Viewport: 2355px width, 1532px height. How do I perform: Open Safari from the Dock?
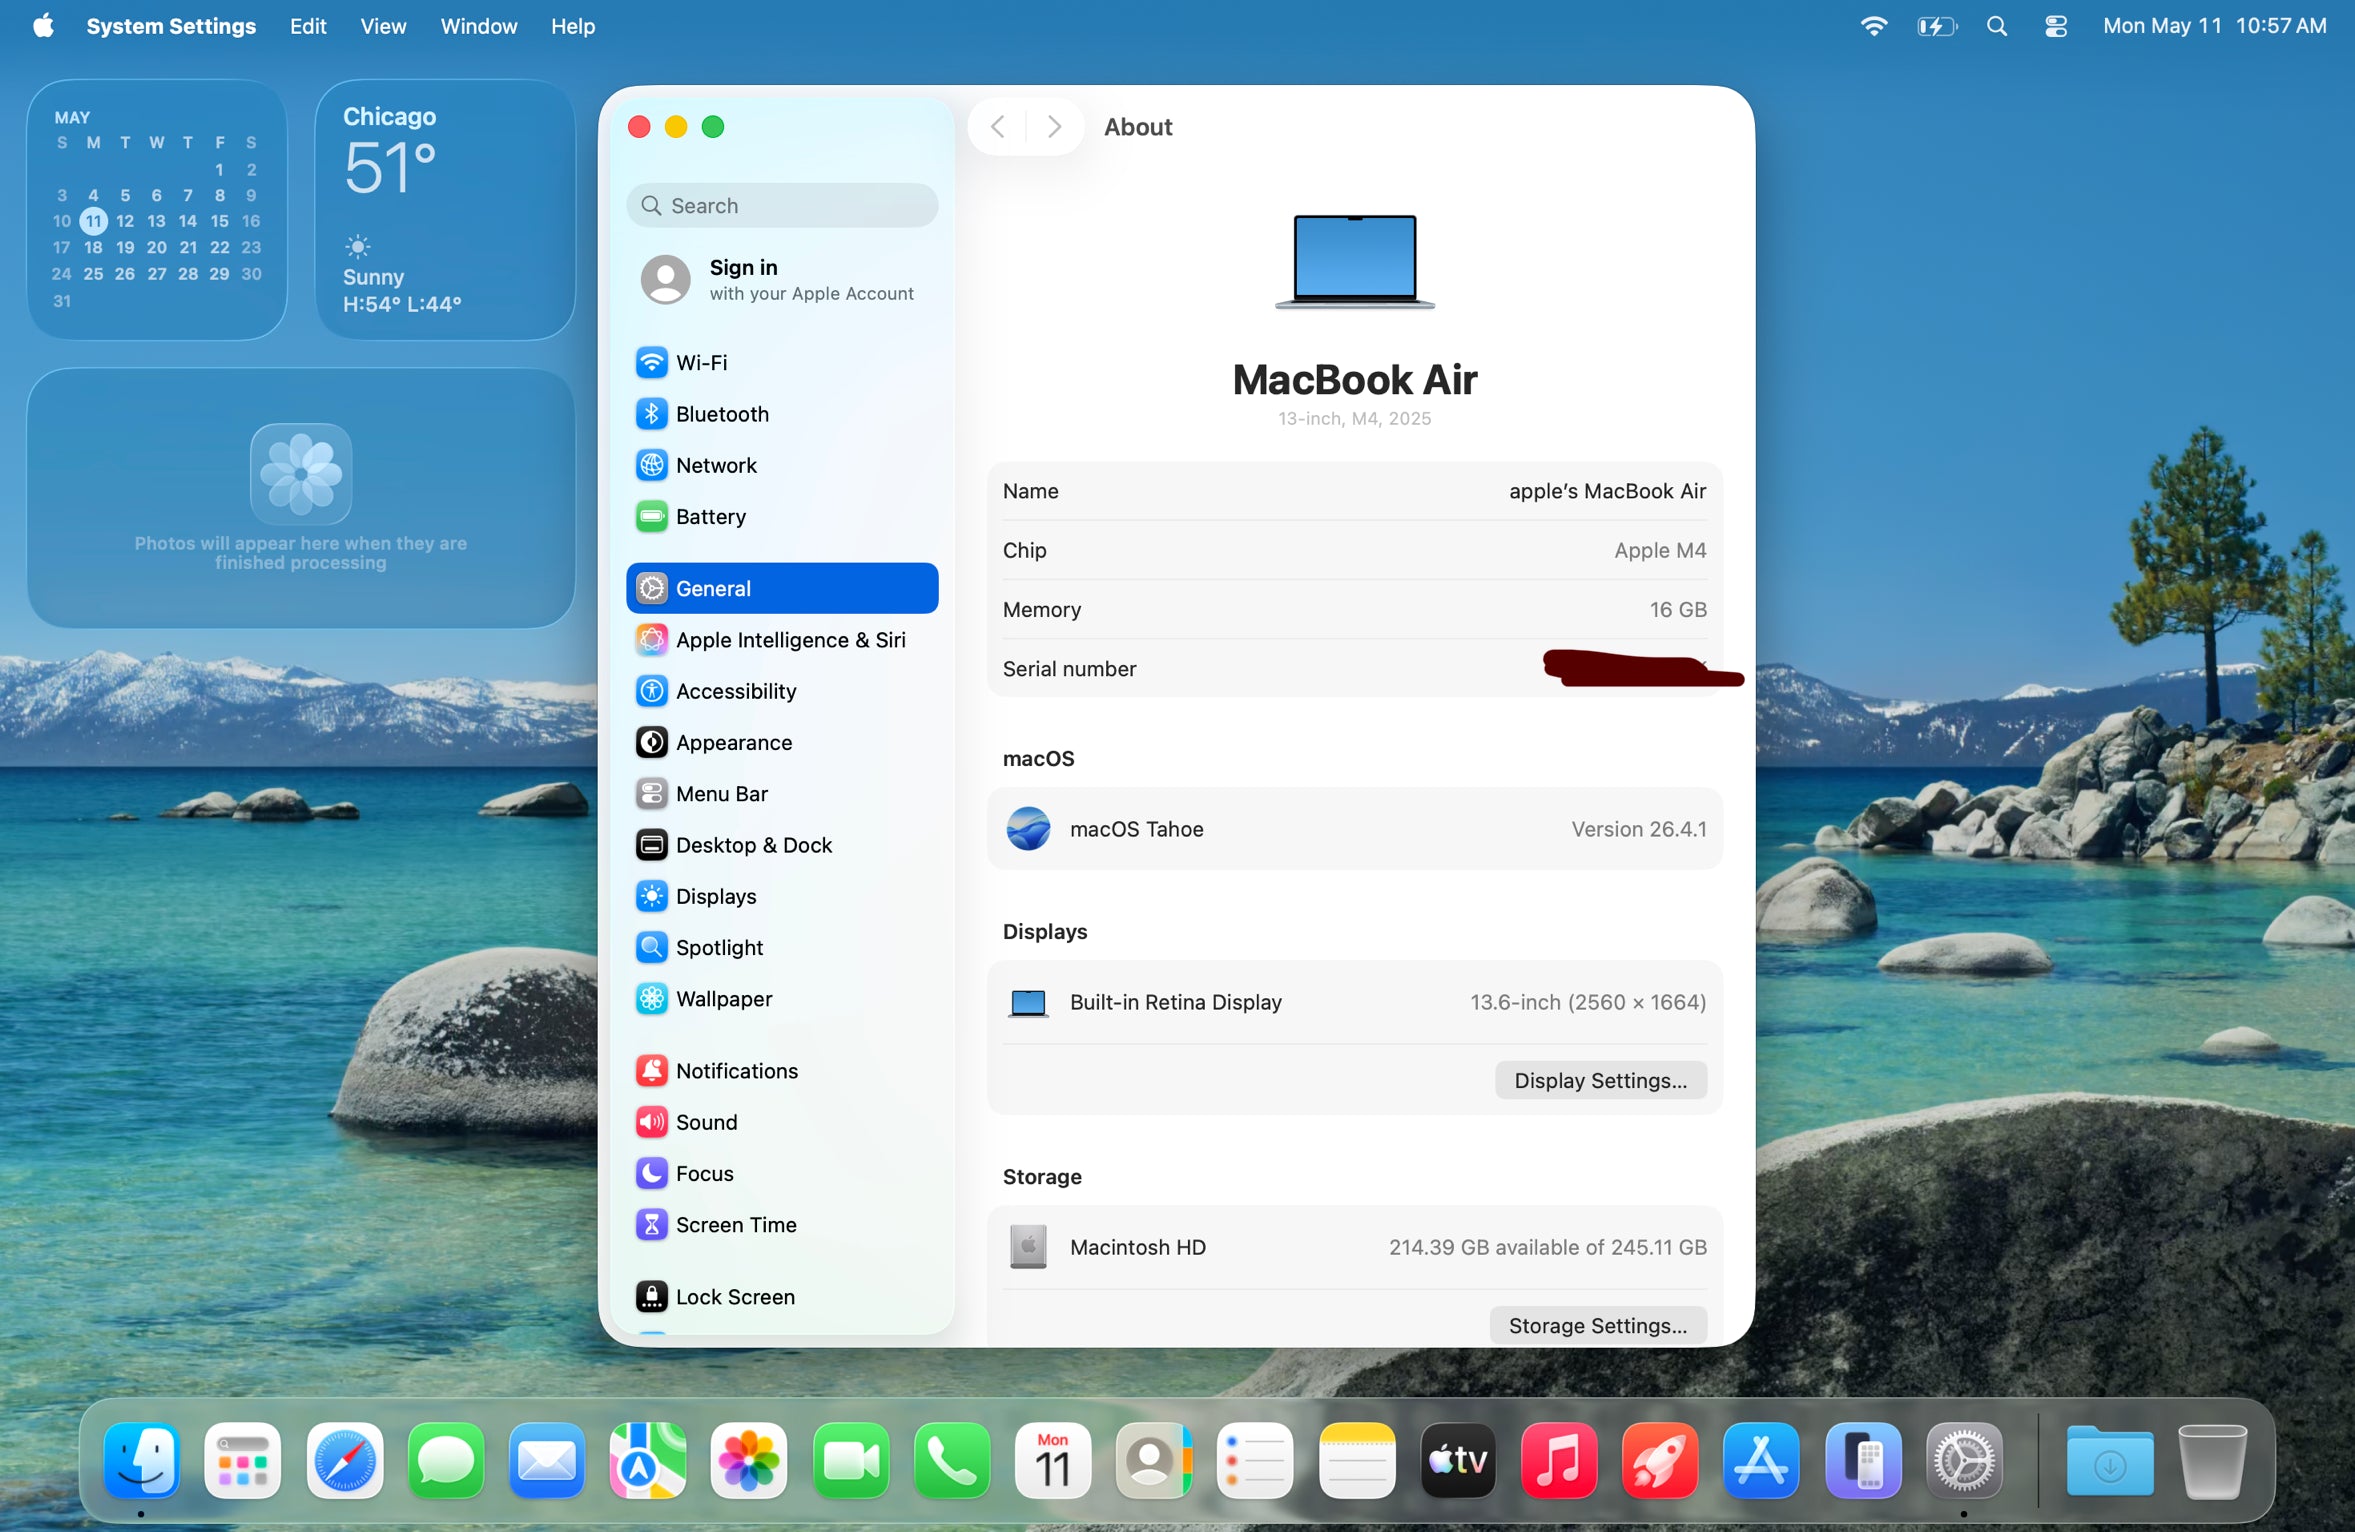(344, 1460)
